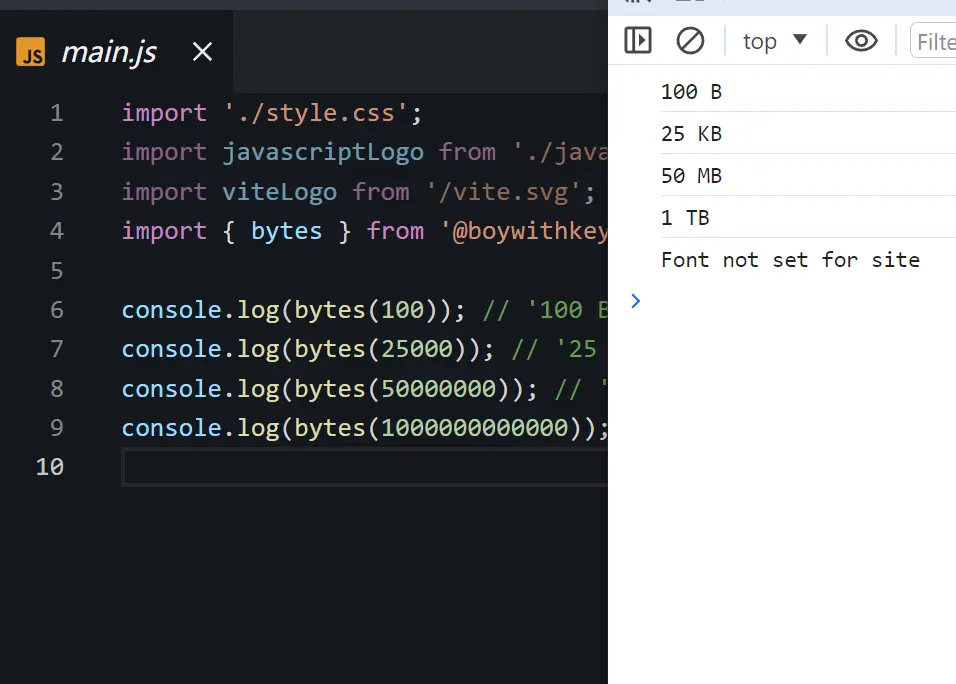Create live expression with the eye icon
Viewport: 956px width, 684px height.
tap(861, 41)
